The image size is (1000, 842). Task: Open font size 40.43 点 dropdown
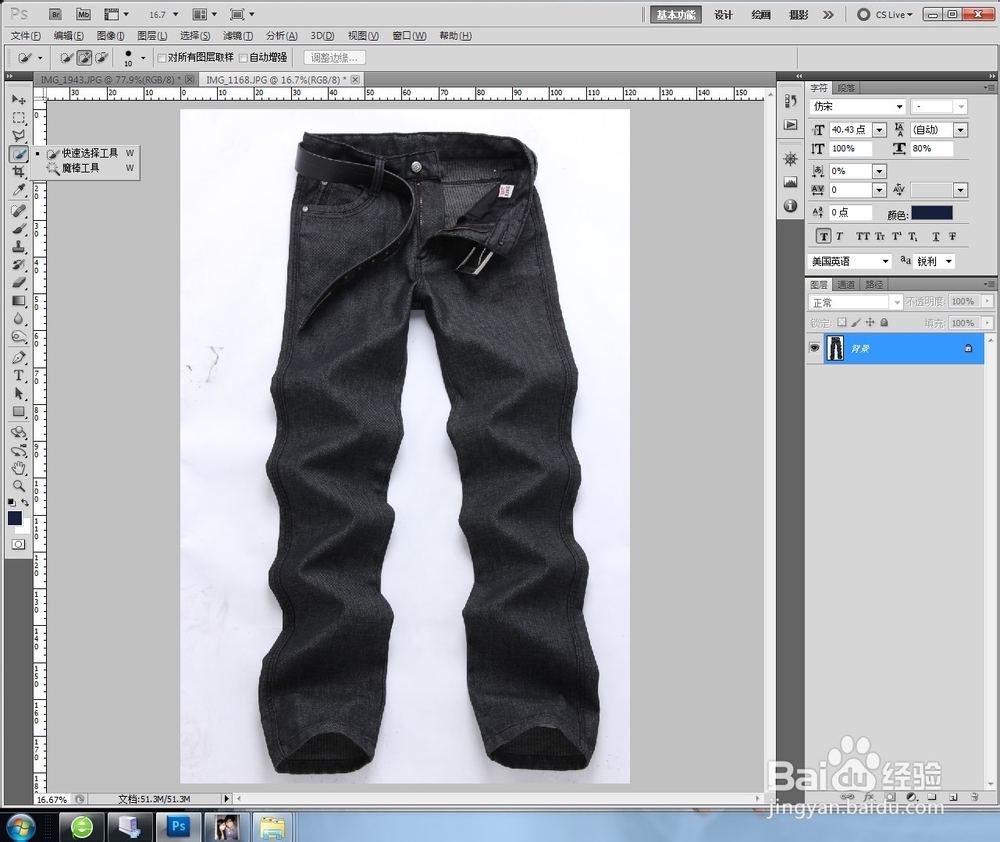pyautogui.click(x=879, y=130)
